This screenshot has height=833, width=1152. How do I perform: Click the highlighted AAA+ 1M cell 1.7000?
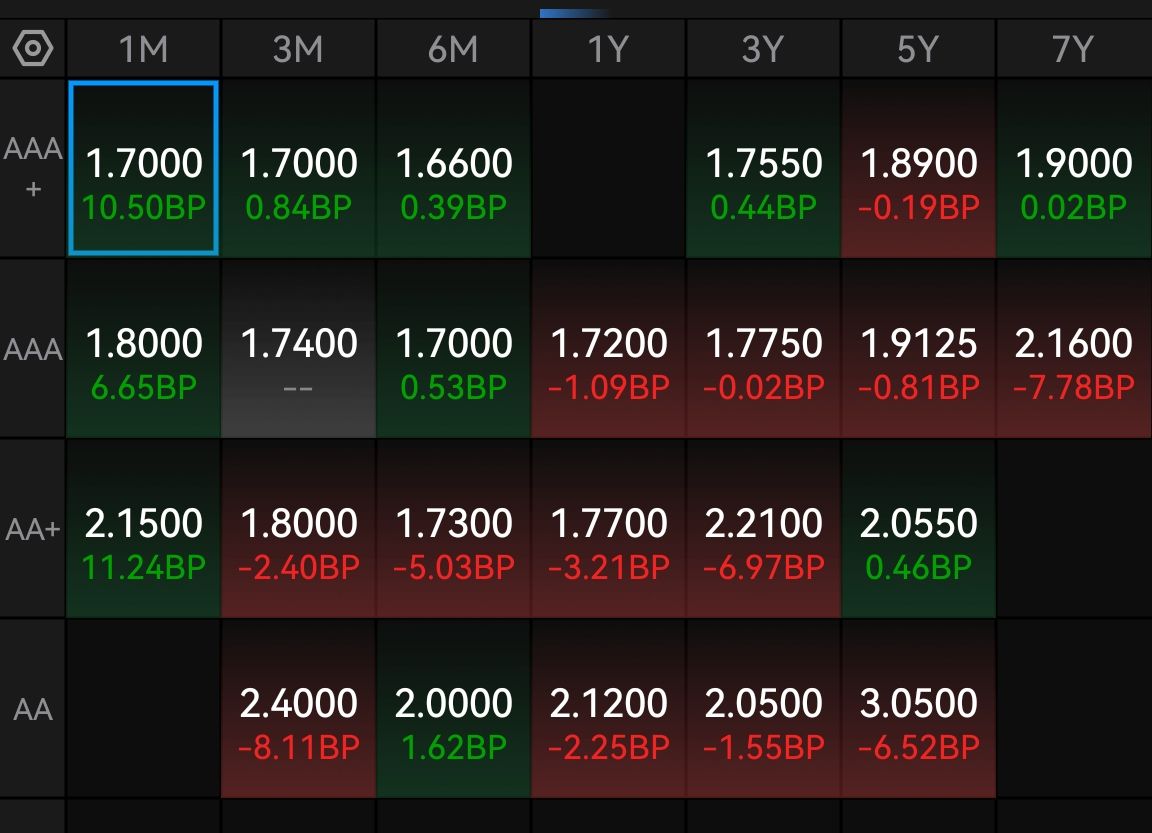click(x=144, y=168)
